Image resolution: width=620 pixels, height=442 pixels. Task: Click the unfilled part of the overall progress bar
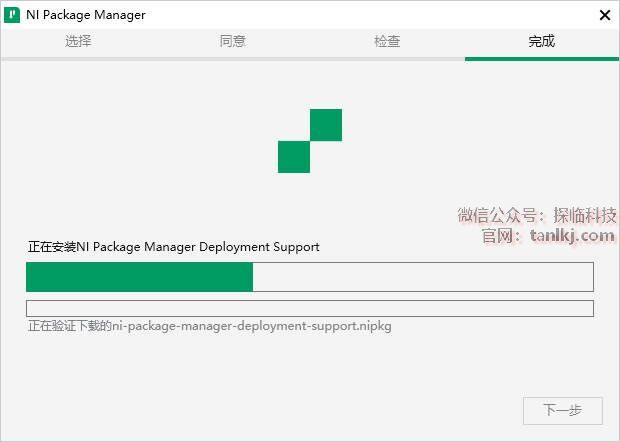tap(423, 277)
